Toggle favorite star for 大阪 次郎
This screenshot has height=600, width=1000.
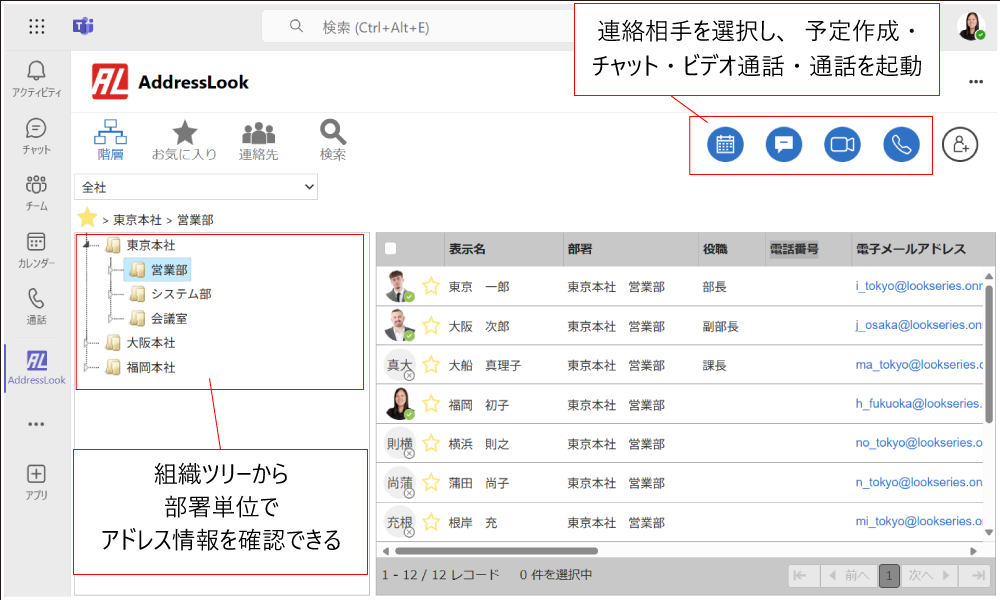coord(431,326)
